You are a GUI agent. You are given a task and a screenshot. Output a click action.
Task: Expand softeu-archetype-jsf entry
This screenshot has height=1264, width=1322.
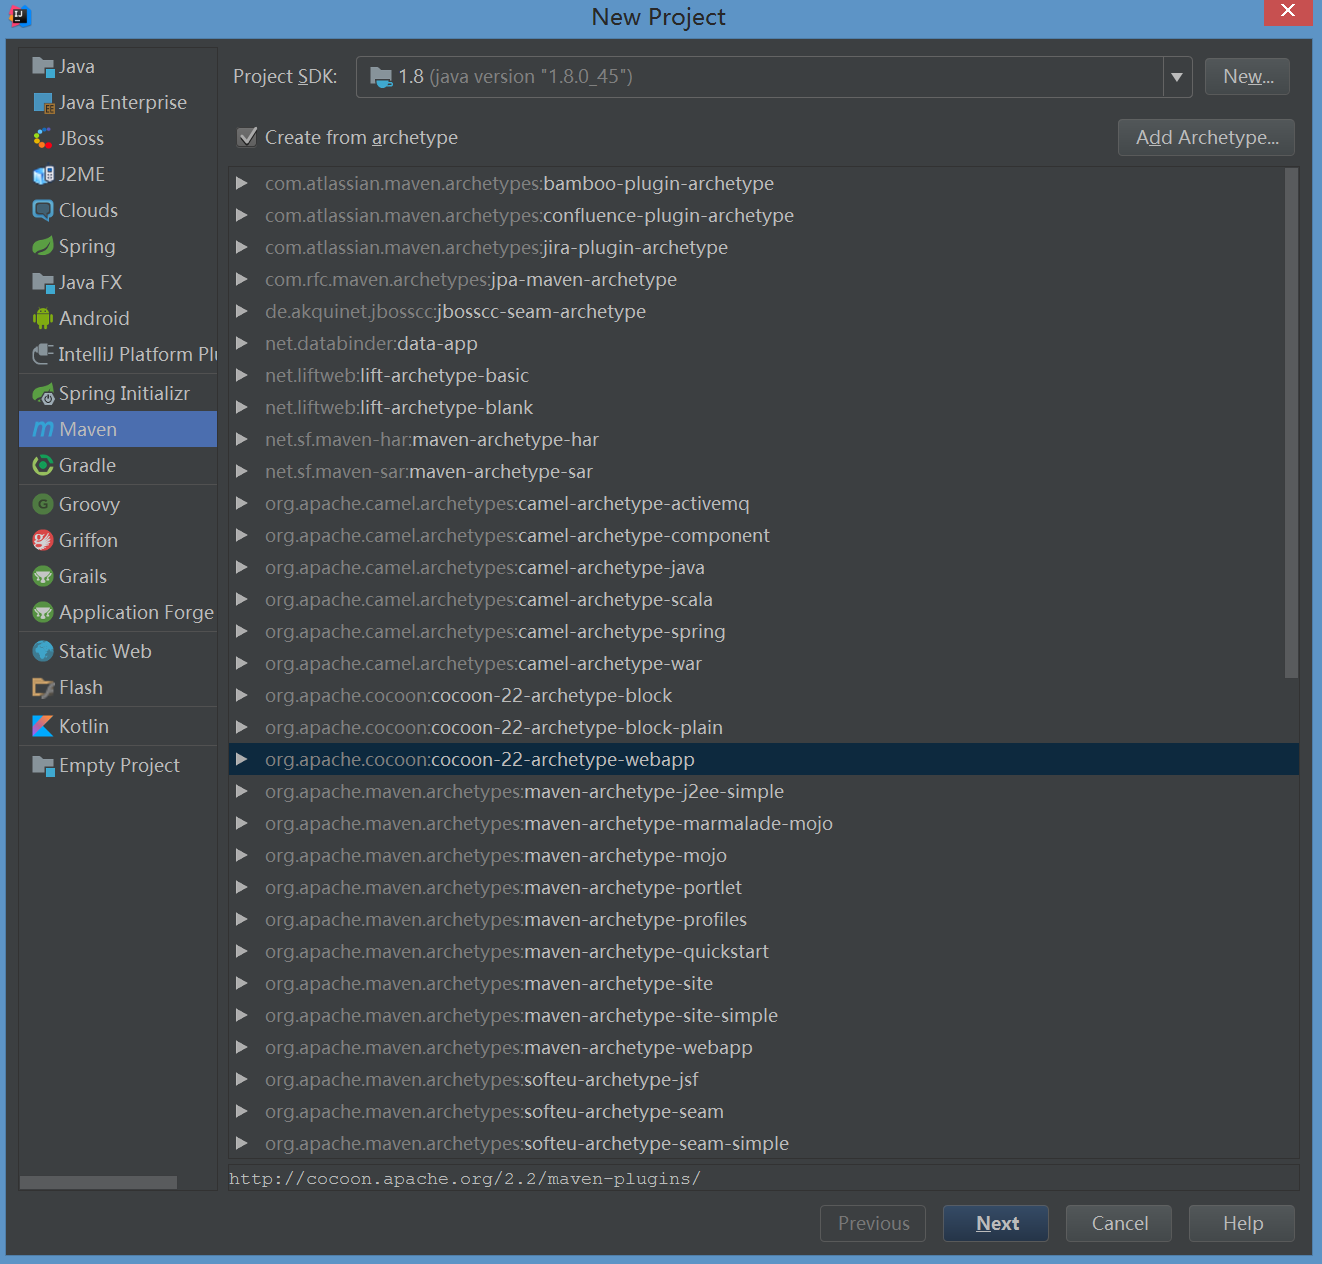pyautogui.click(x=241, y=1079)
